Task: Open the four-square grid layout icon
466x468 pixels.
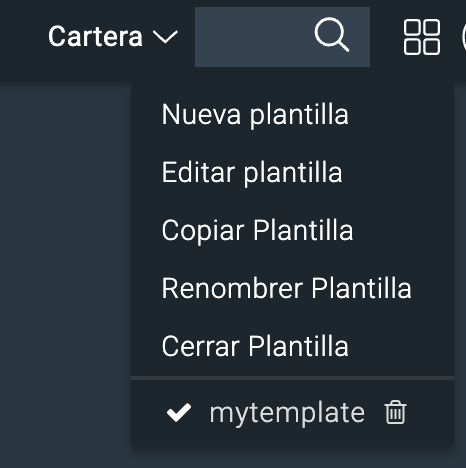Action: tap(422, 37)
